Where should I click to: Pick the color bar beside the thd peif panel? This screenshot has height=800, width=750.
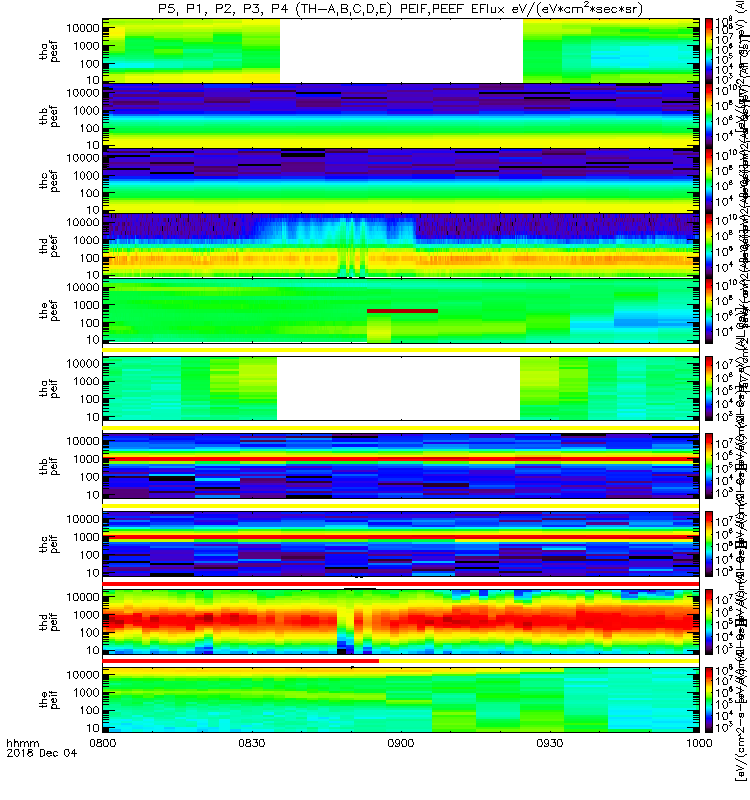(709, 621)
